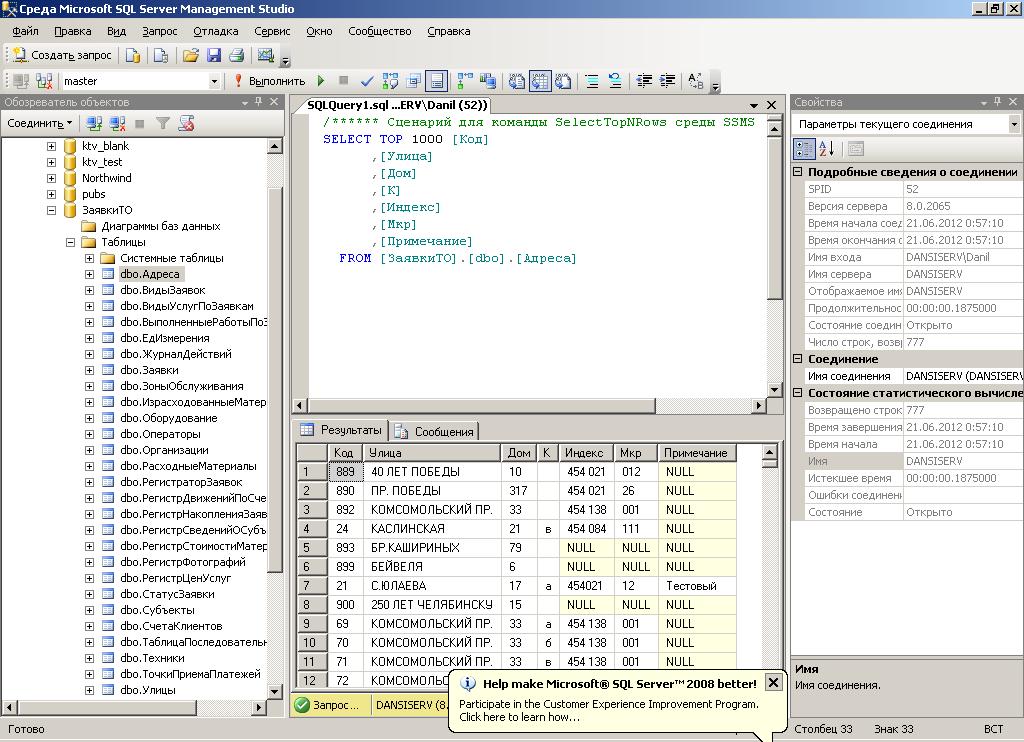Uncomment the selected lines icon

click(615, 81)
